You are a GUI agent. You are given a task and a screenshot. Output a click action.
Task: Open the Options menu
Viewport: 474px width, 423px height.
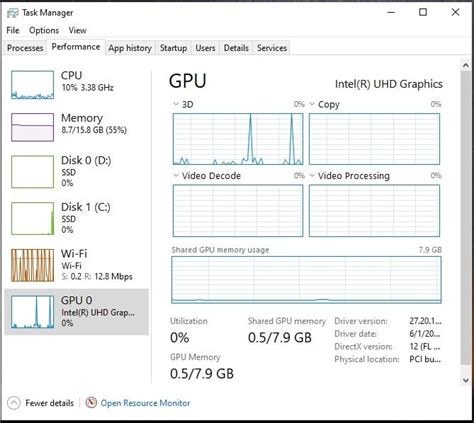point(44,30)
